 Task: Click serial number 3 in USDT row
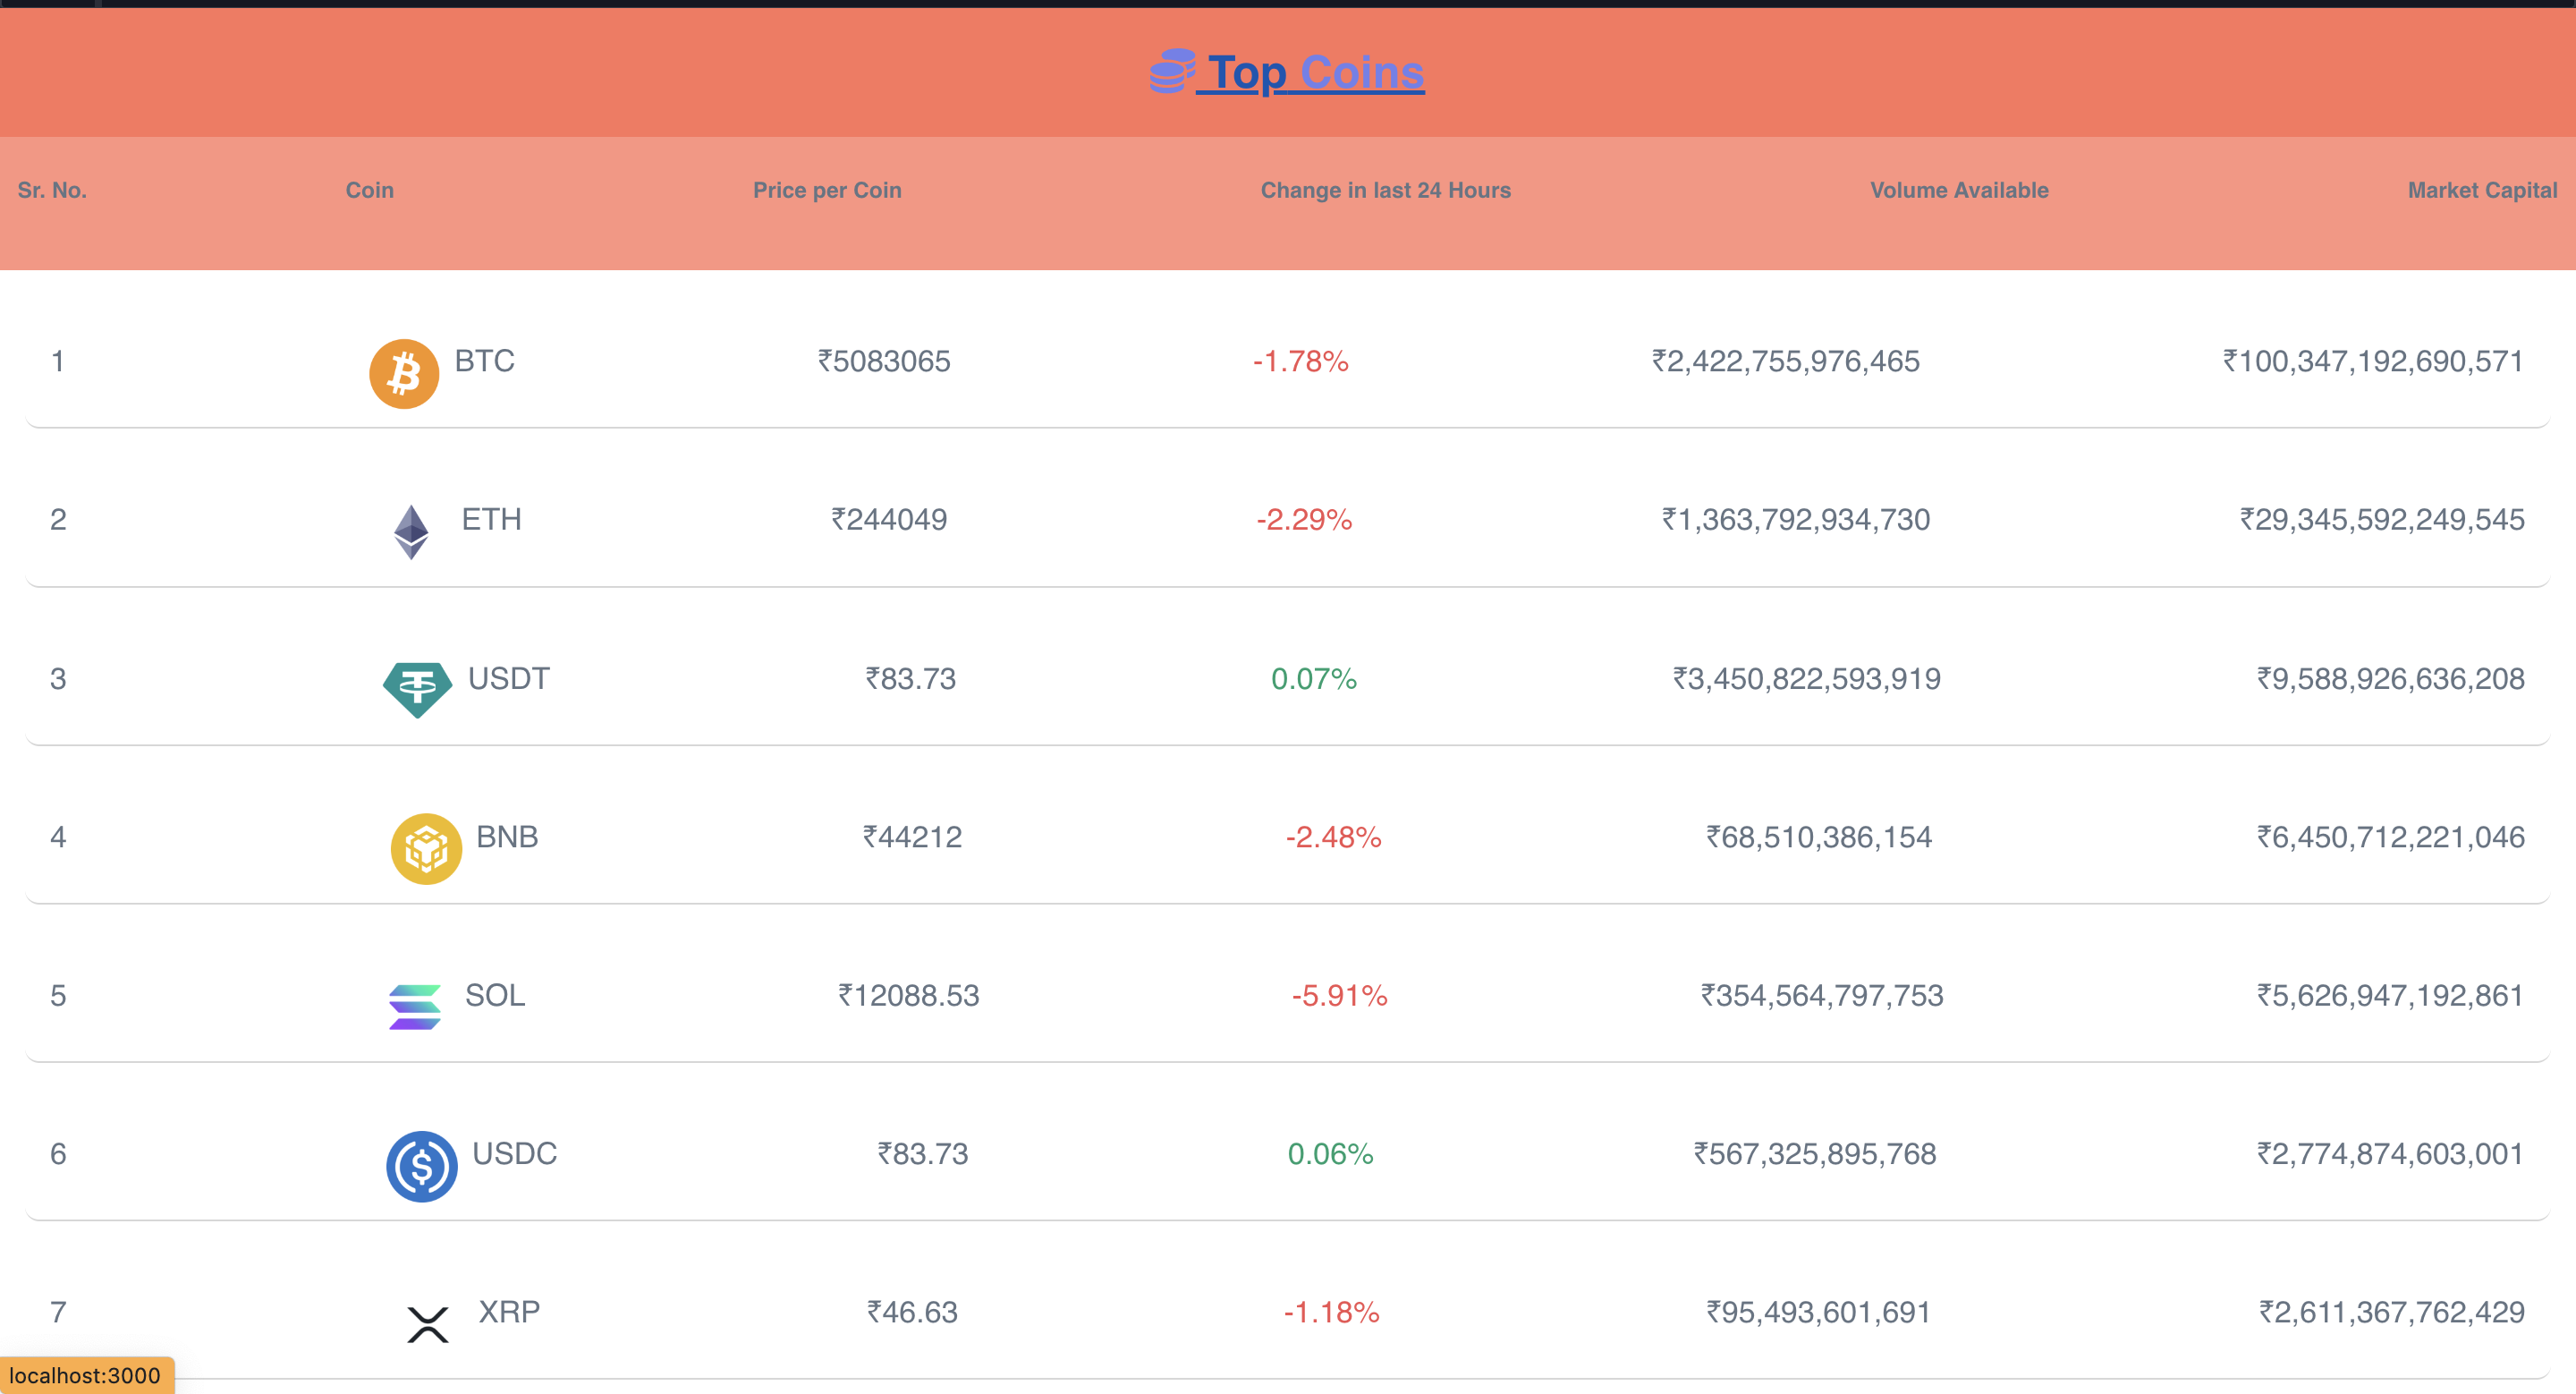click(58, 678)
